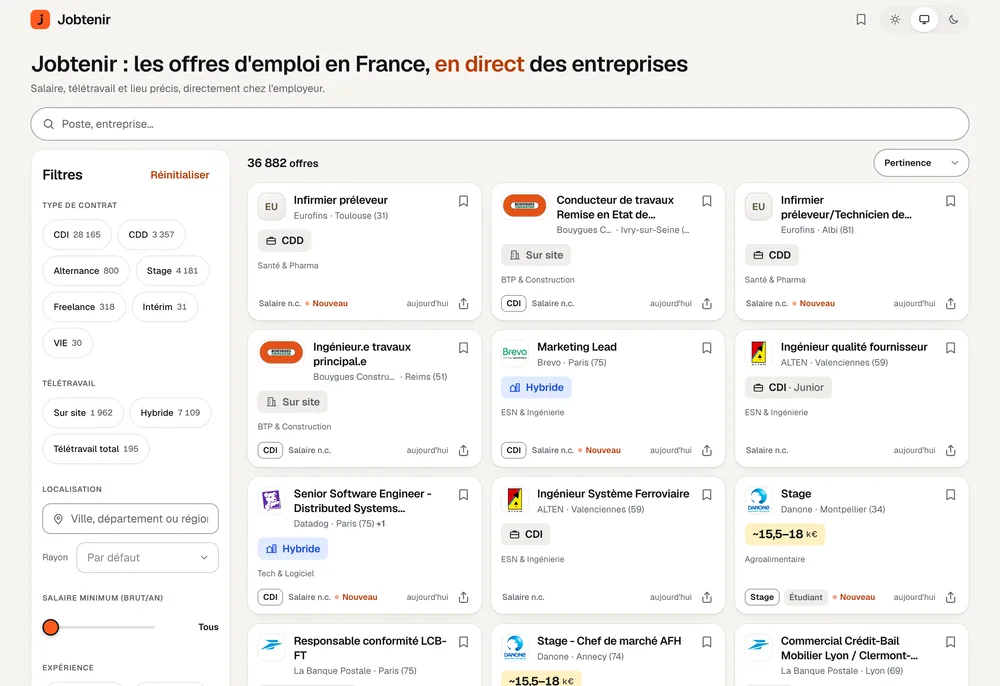Bookmark the Infirmier préleveur Toulouse offer
The image size is (1000, 686).
tap(464, 201)
